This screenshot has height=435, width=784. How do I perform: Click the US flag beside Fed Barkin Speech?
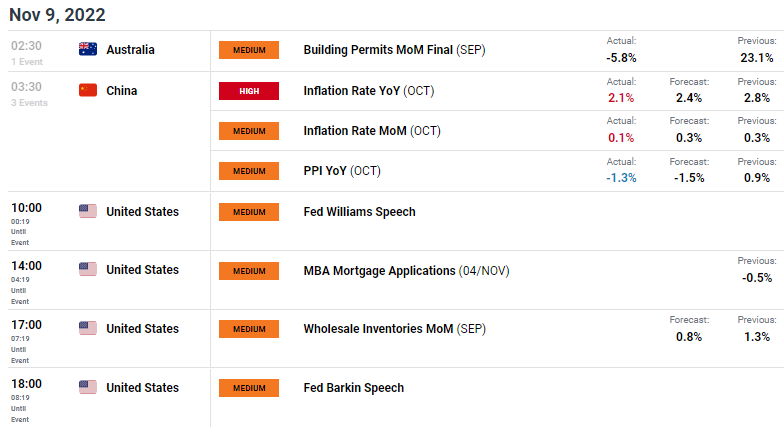coord(88,387)
